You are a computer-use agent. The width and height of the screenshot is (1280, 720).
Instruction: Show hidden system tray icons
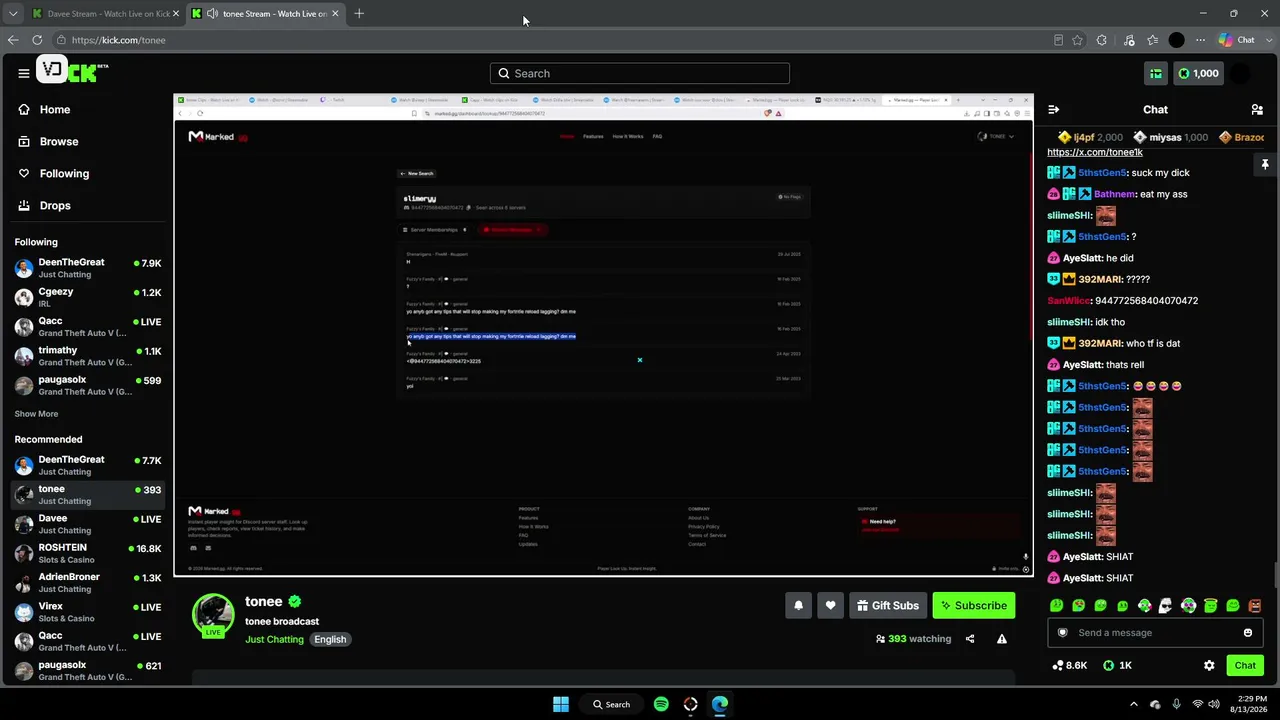click(1133, 704)
